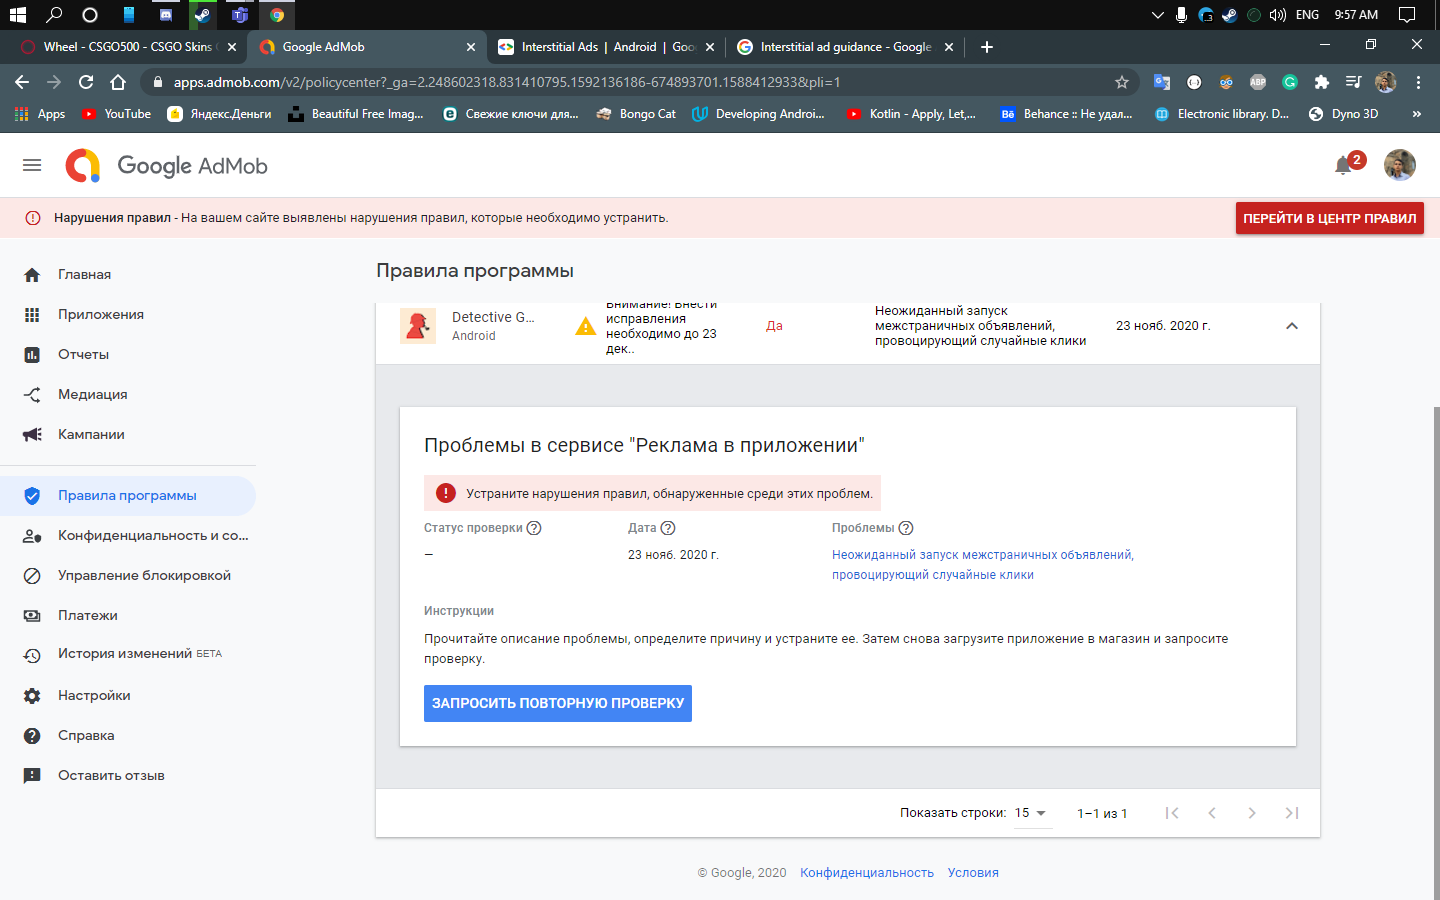Open a new browser tab
Viewport: 1440px width, 900px height.
[x=987, y=47]
